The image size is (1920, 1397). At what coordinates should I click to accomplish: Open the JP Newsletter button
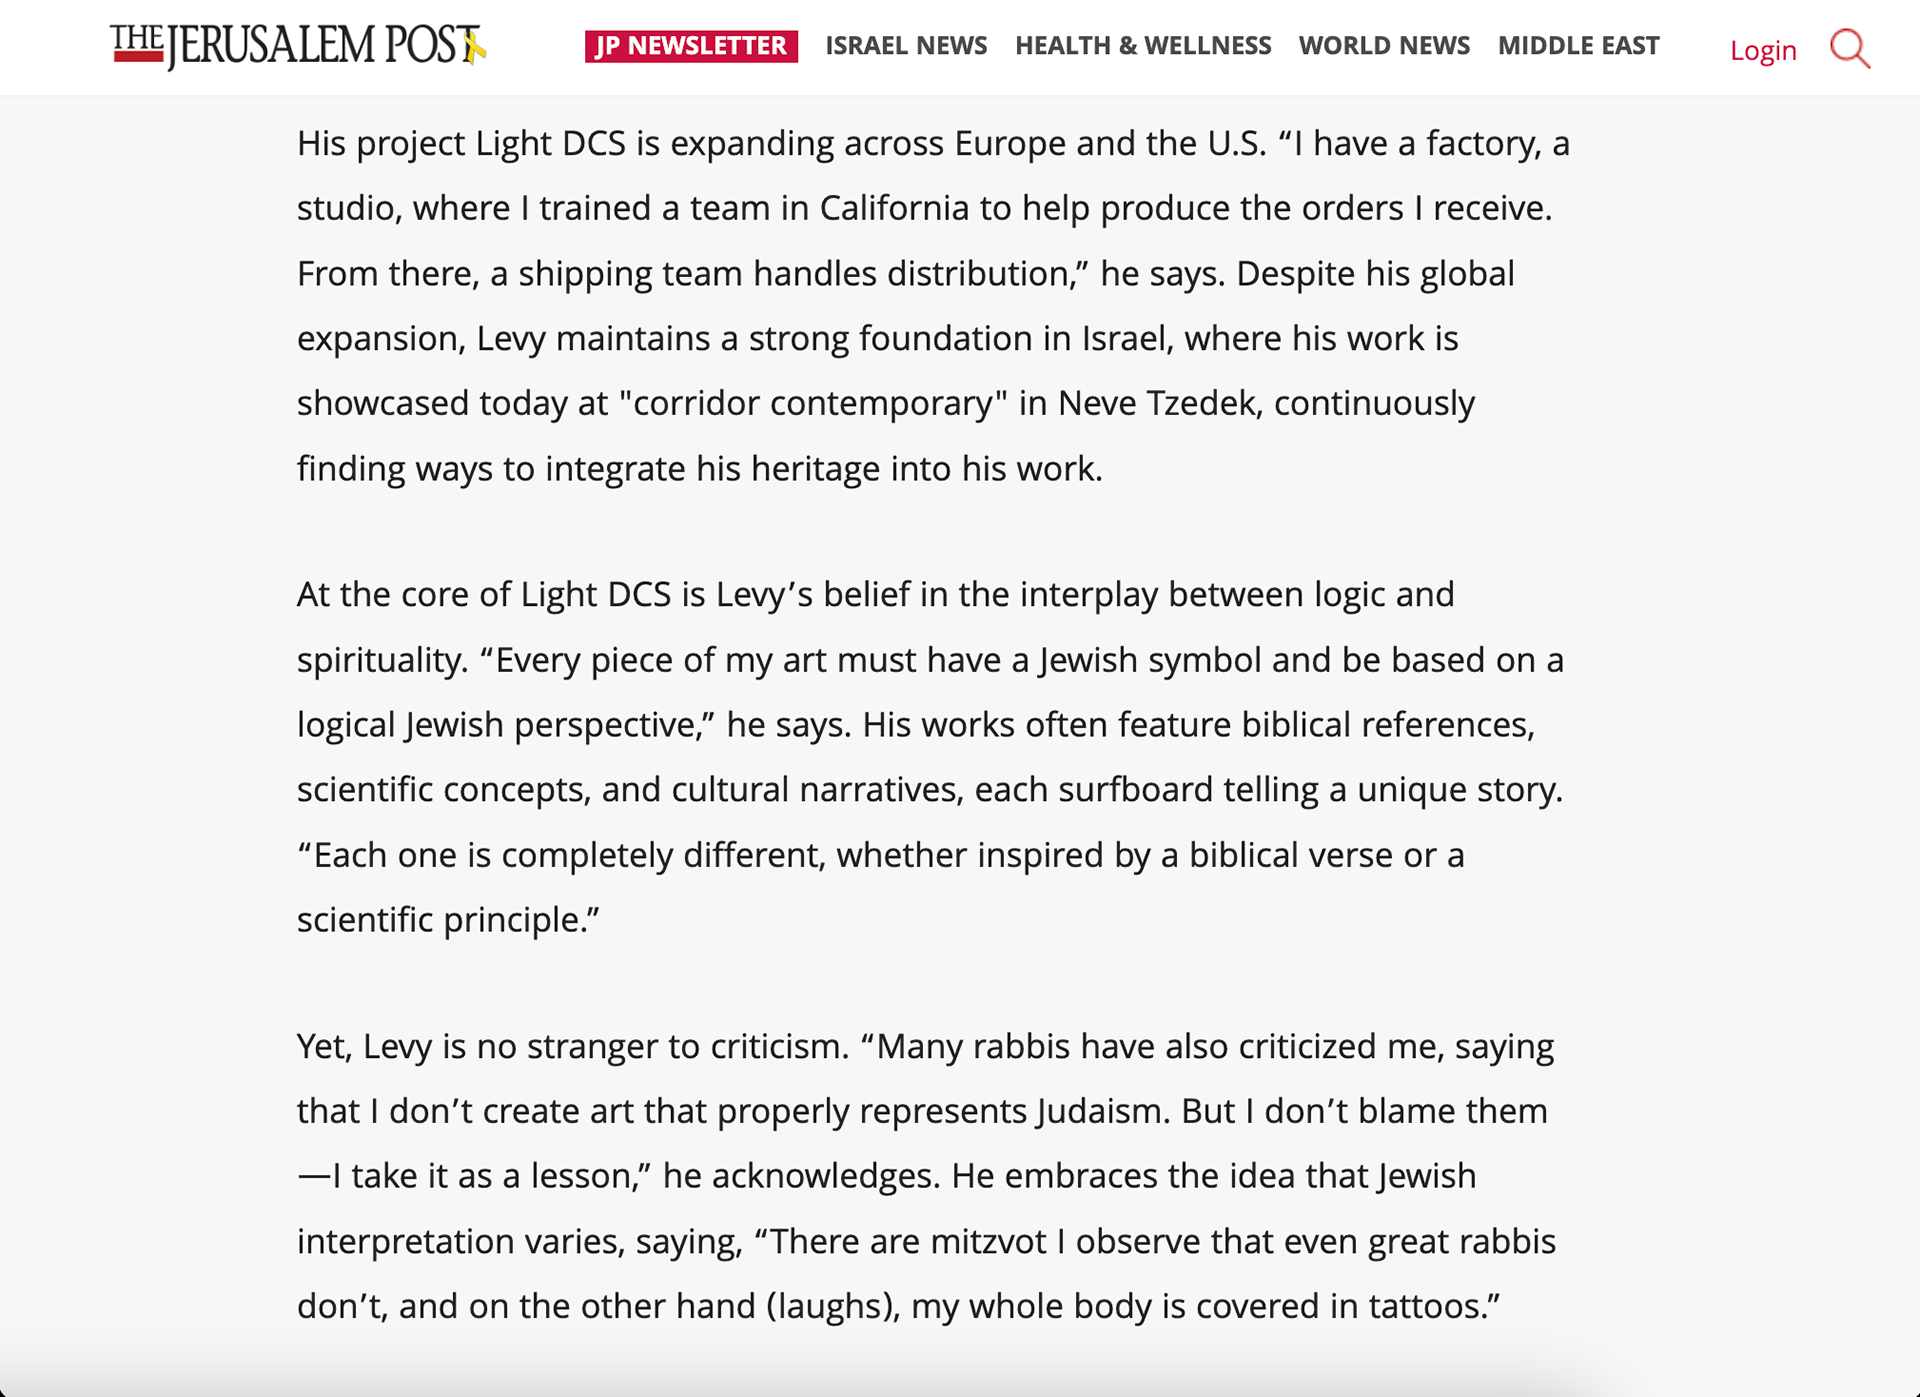pyautogui.click(x=691, y=46)
